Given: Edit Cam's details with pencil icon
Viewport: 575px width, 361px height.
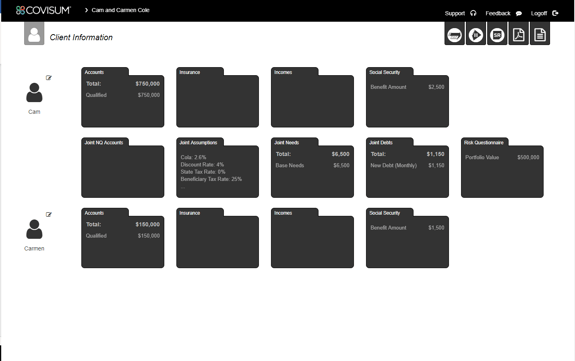Looking at the screenshot, I should (48, 77).
